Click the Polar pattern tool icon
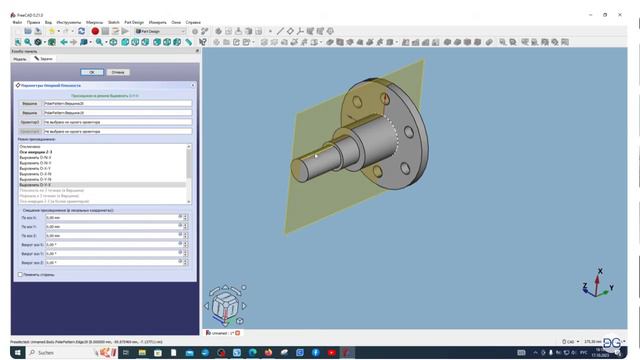The width and height of the screenshot is (640, 360). [425, 42]
